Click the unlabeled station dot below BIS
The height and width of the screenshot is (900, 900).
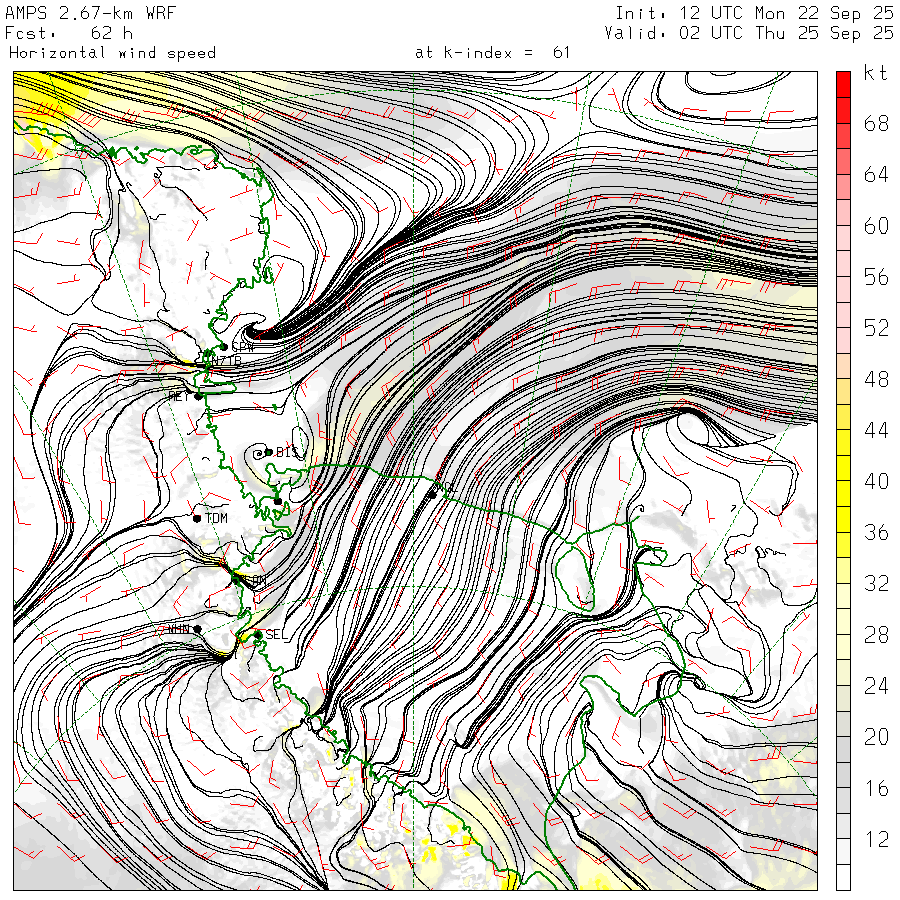pos(277,501)
